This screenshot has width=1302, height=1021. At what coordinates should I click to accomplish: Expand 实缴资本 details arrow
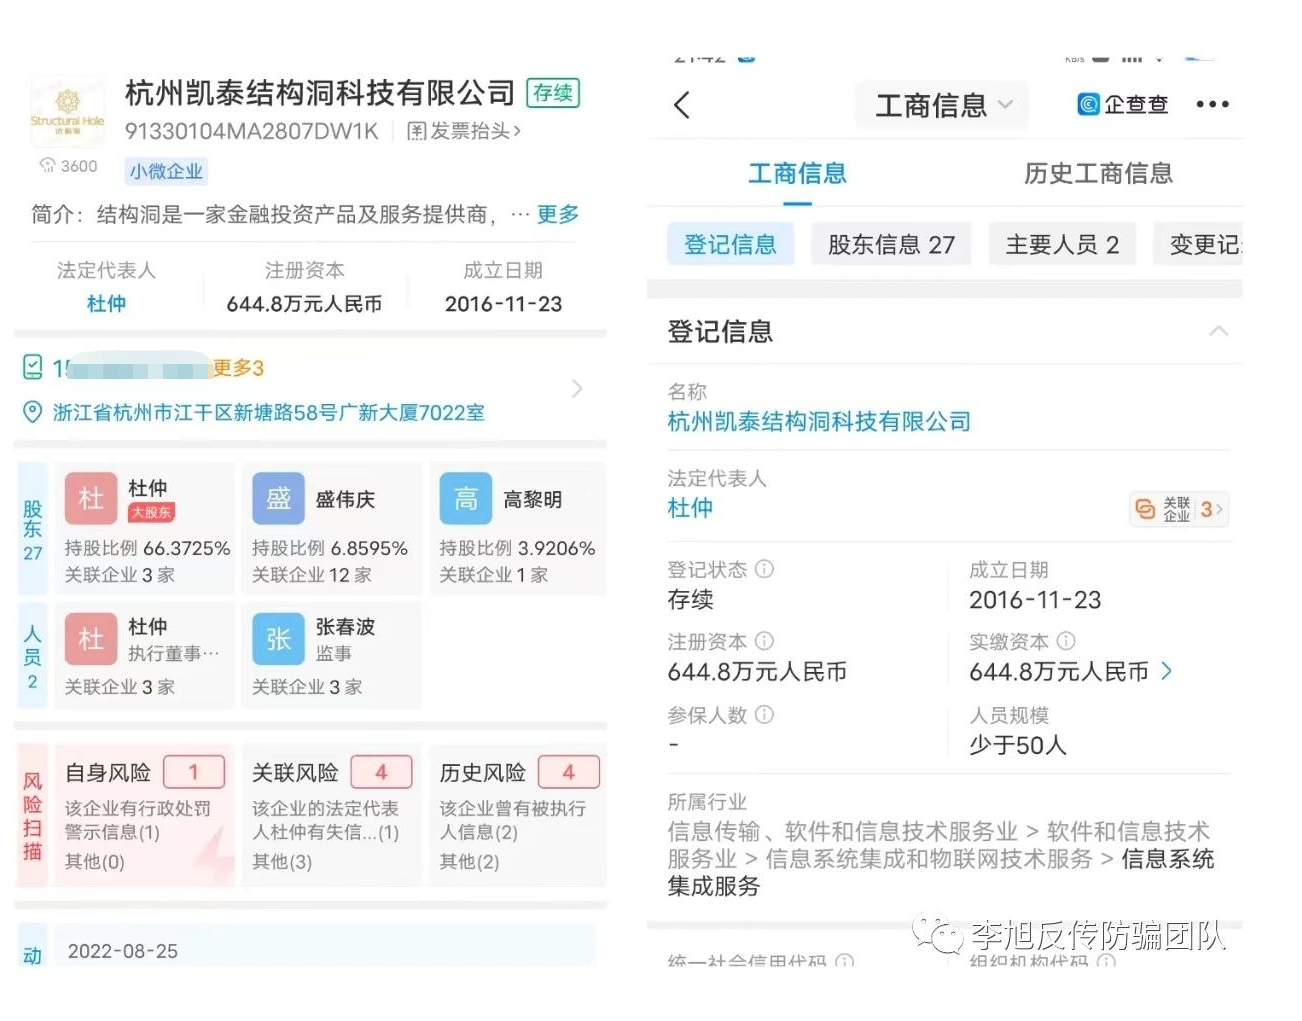coord(1166,671)
